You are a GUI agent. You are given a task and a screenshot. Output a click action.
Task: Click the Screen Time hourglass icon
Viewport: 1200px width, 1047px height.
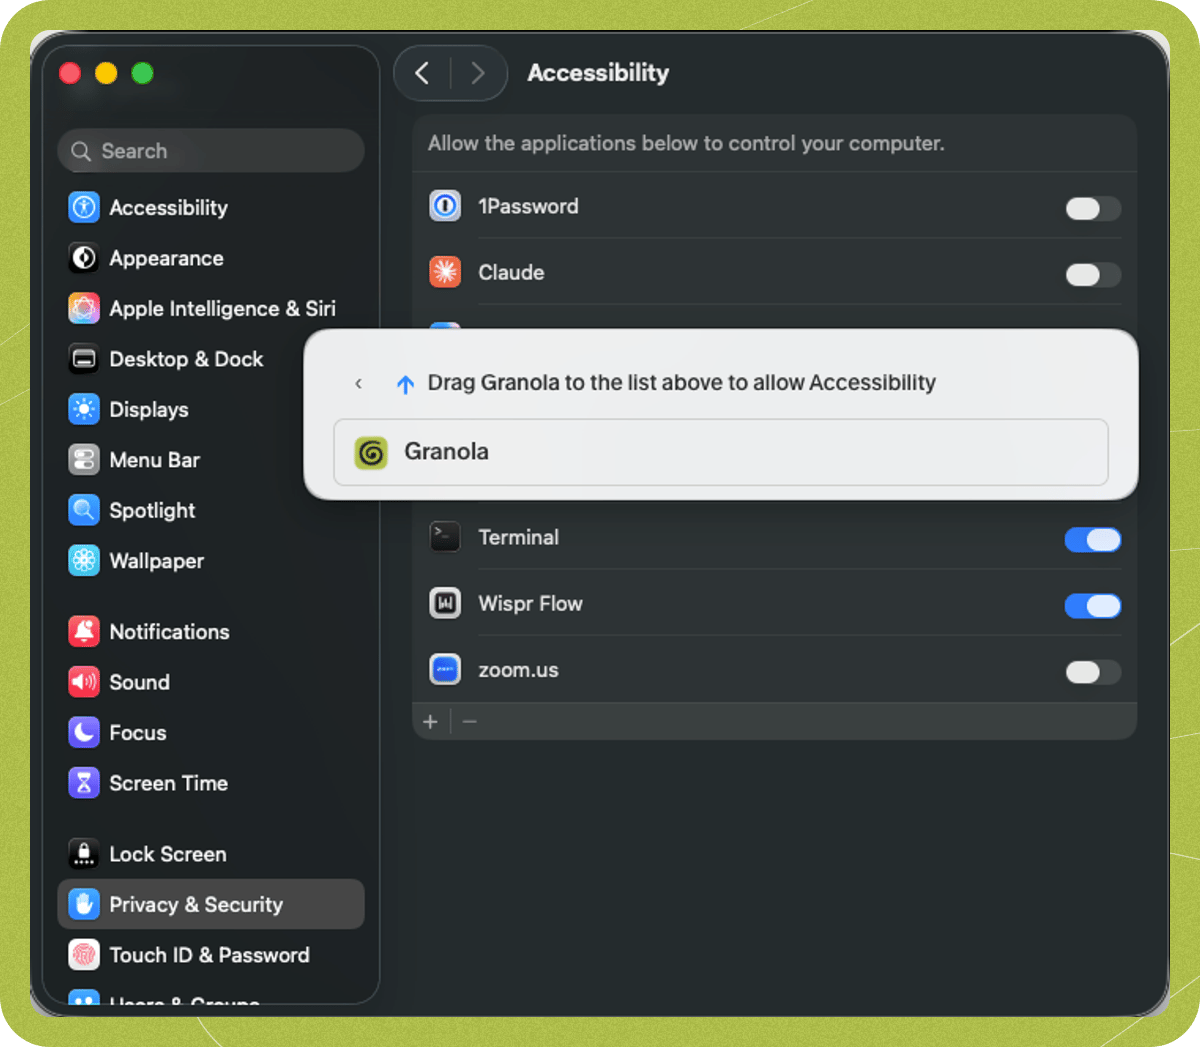pyautogui.click(x=84, y=783)
